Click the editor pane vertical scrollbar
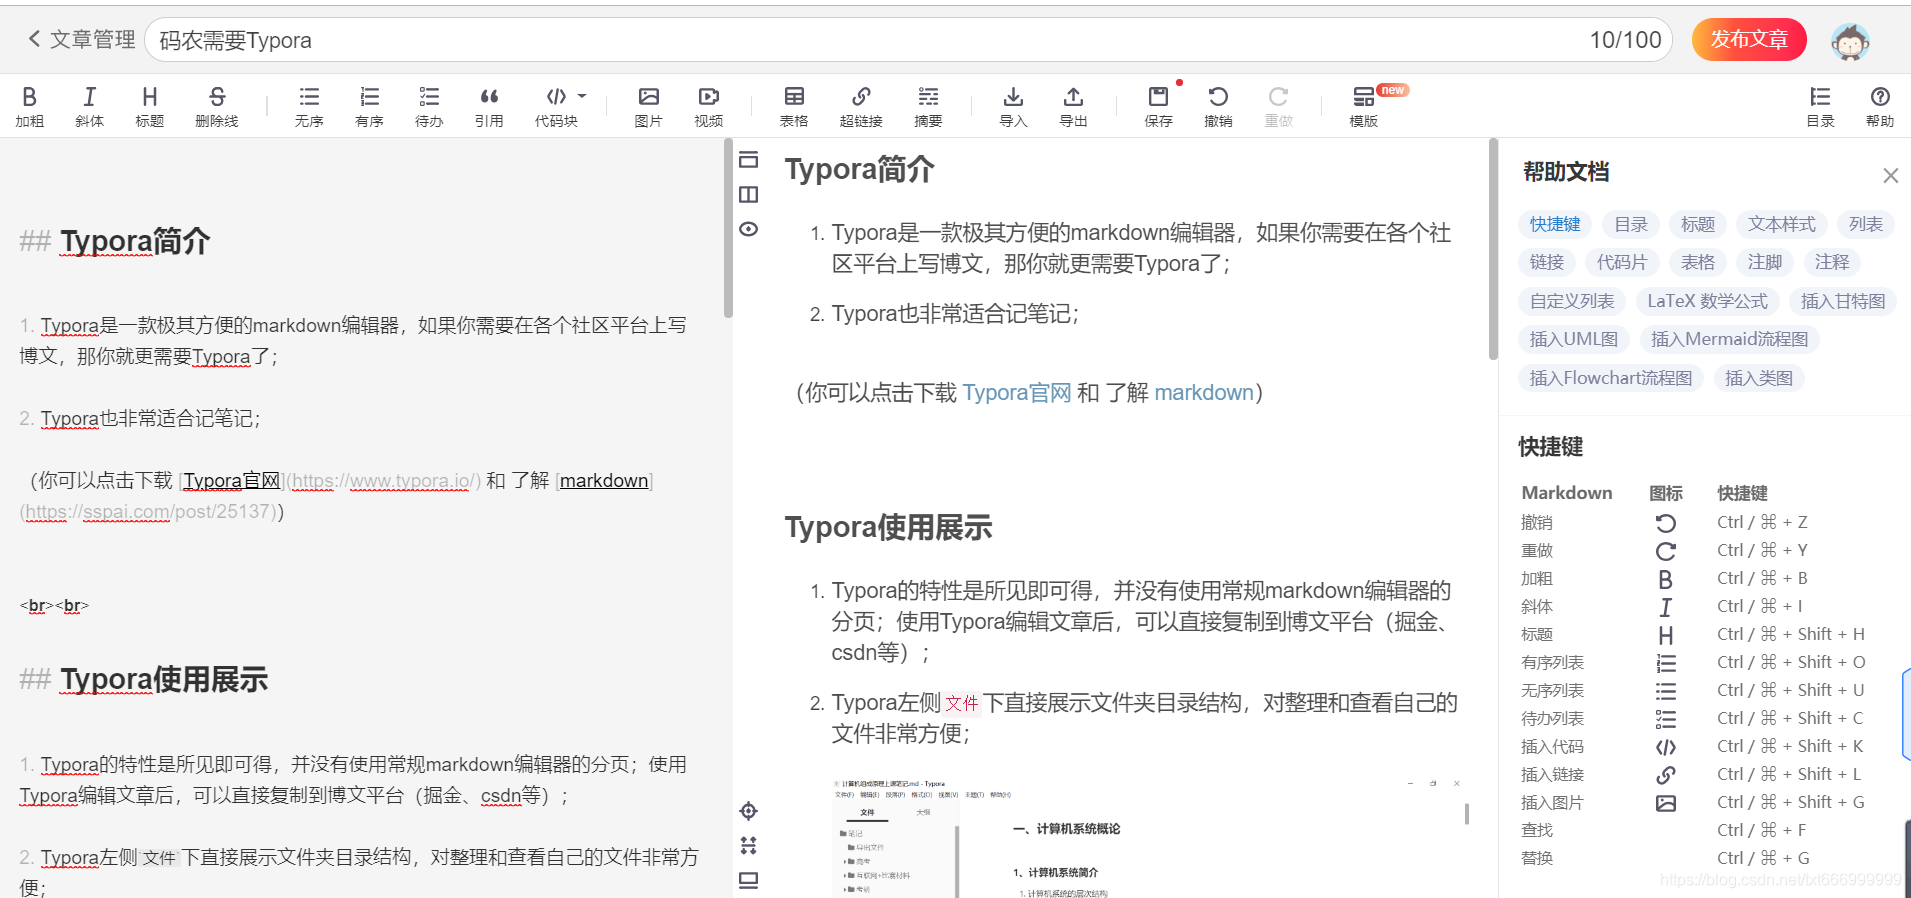The height and width of the screenshot is (898, 1911). (x=728, y=228)
